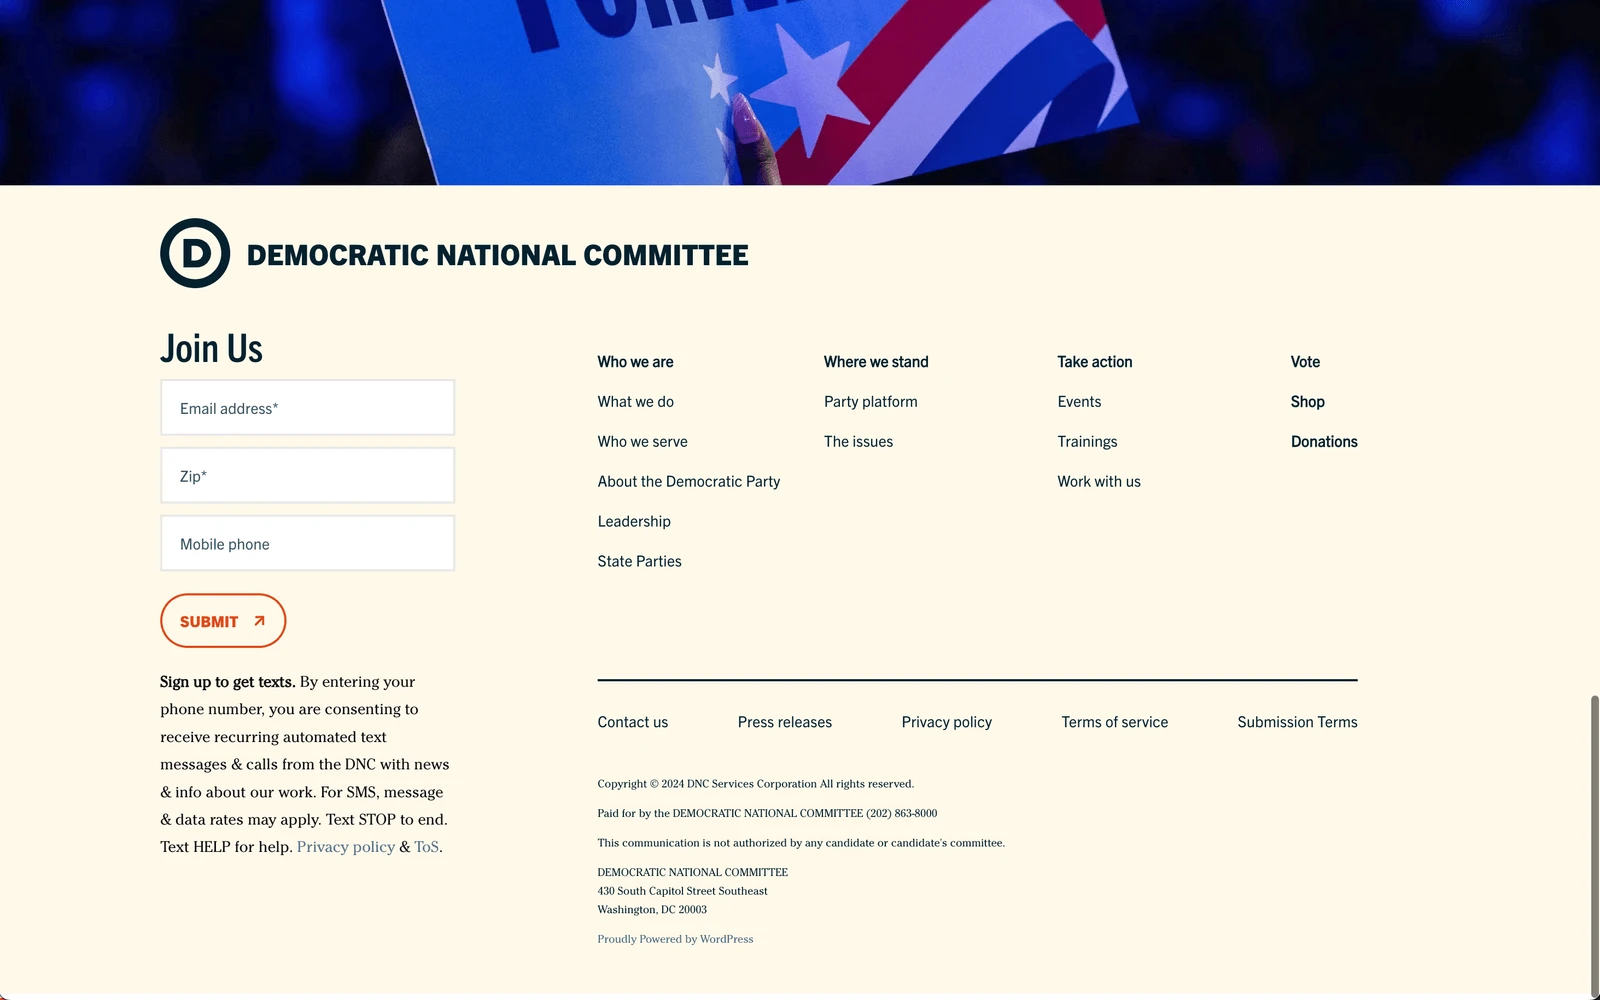
Task: Open About the Democratic Party
Action: (689, 482)
